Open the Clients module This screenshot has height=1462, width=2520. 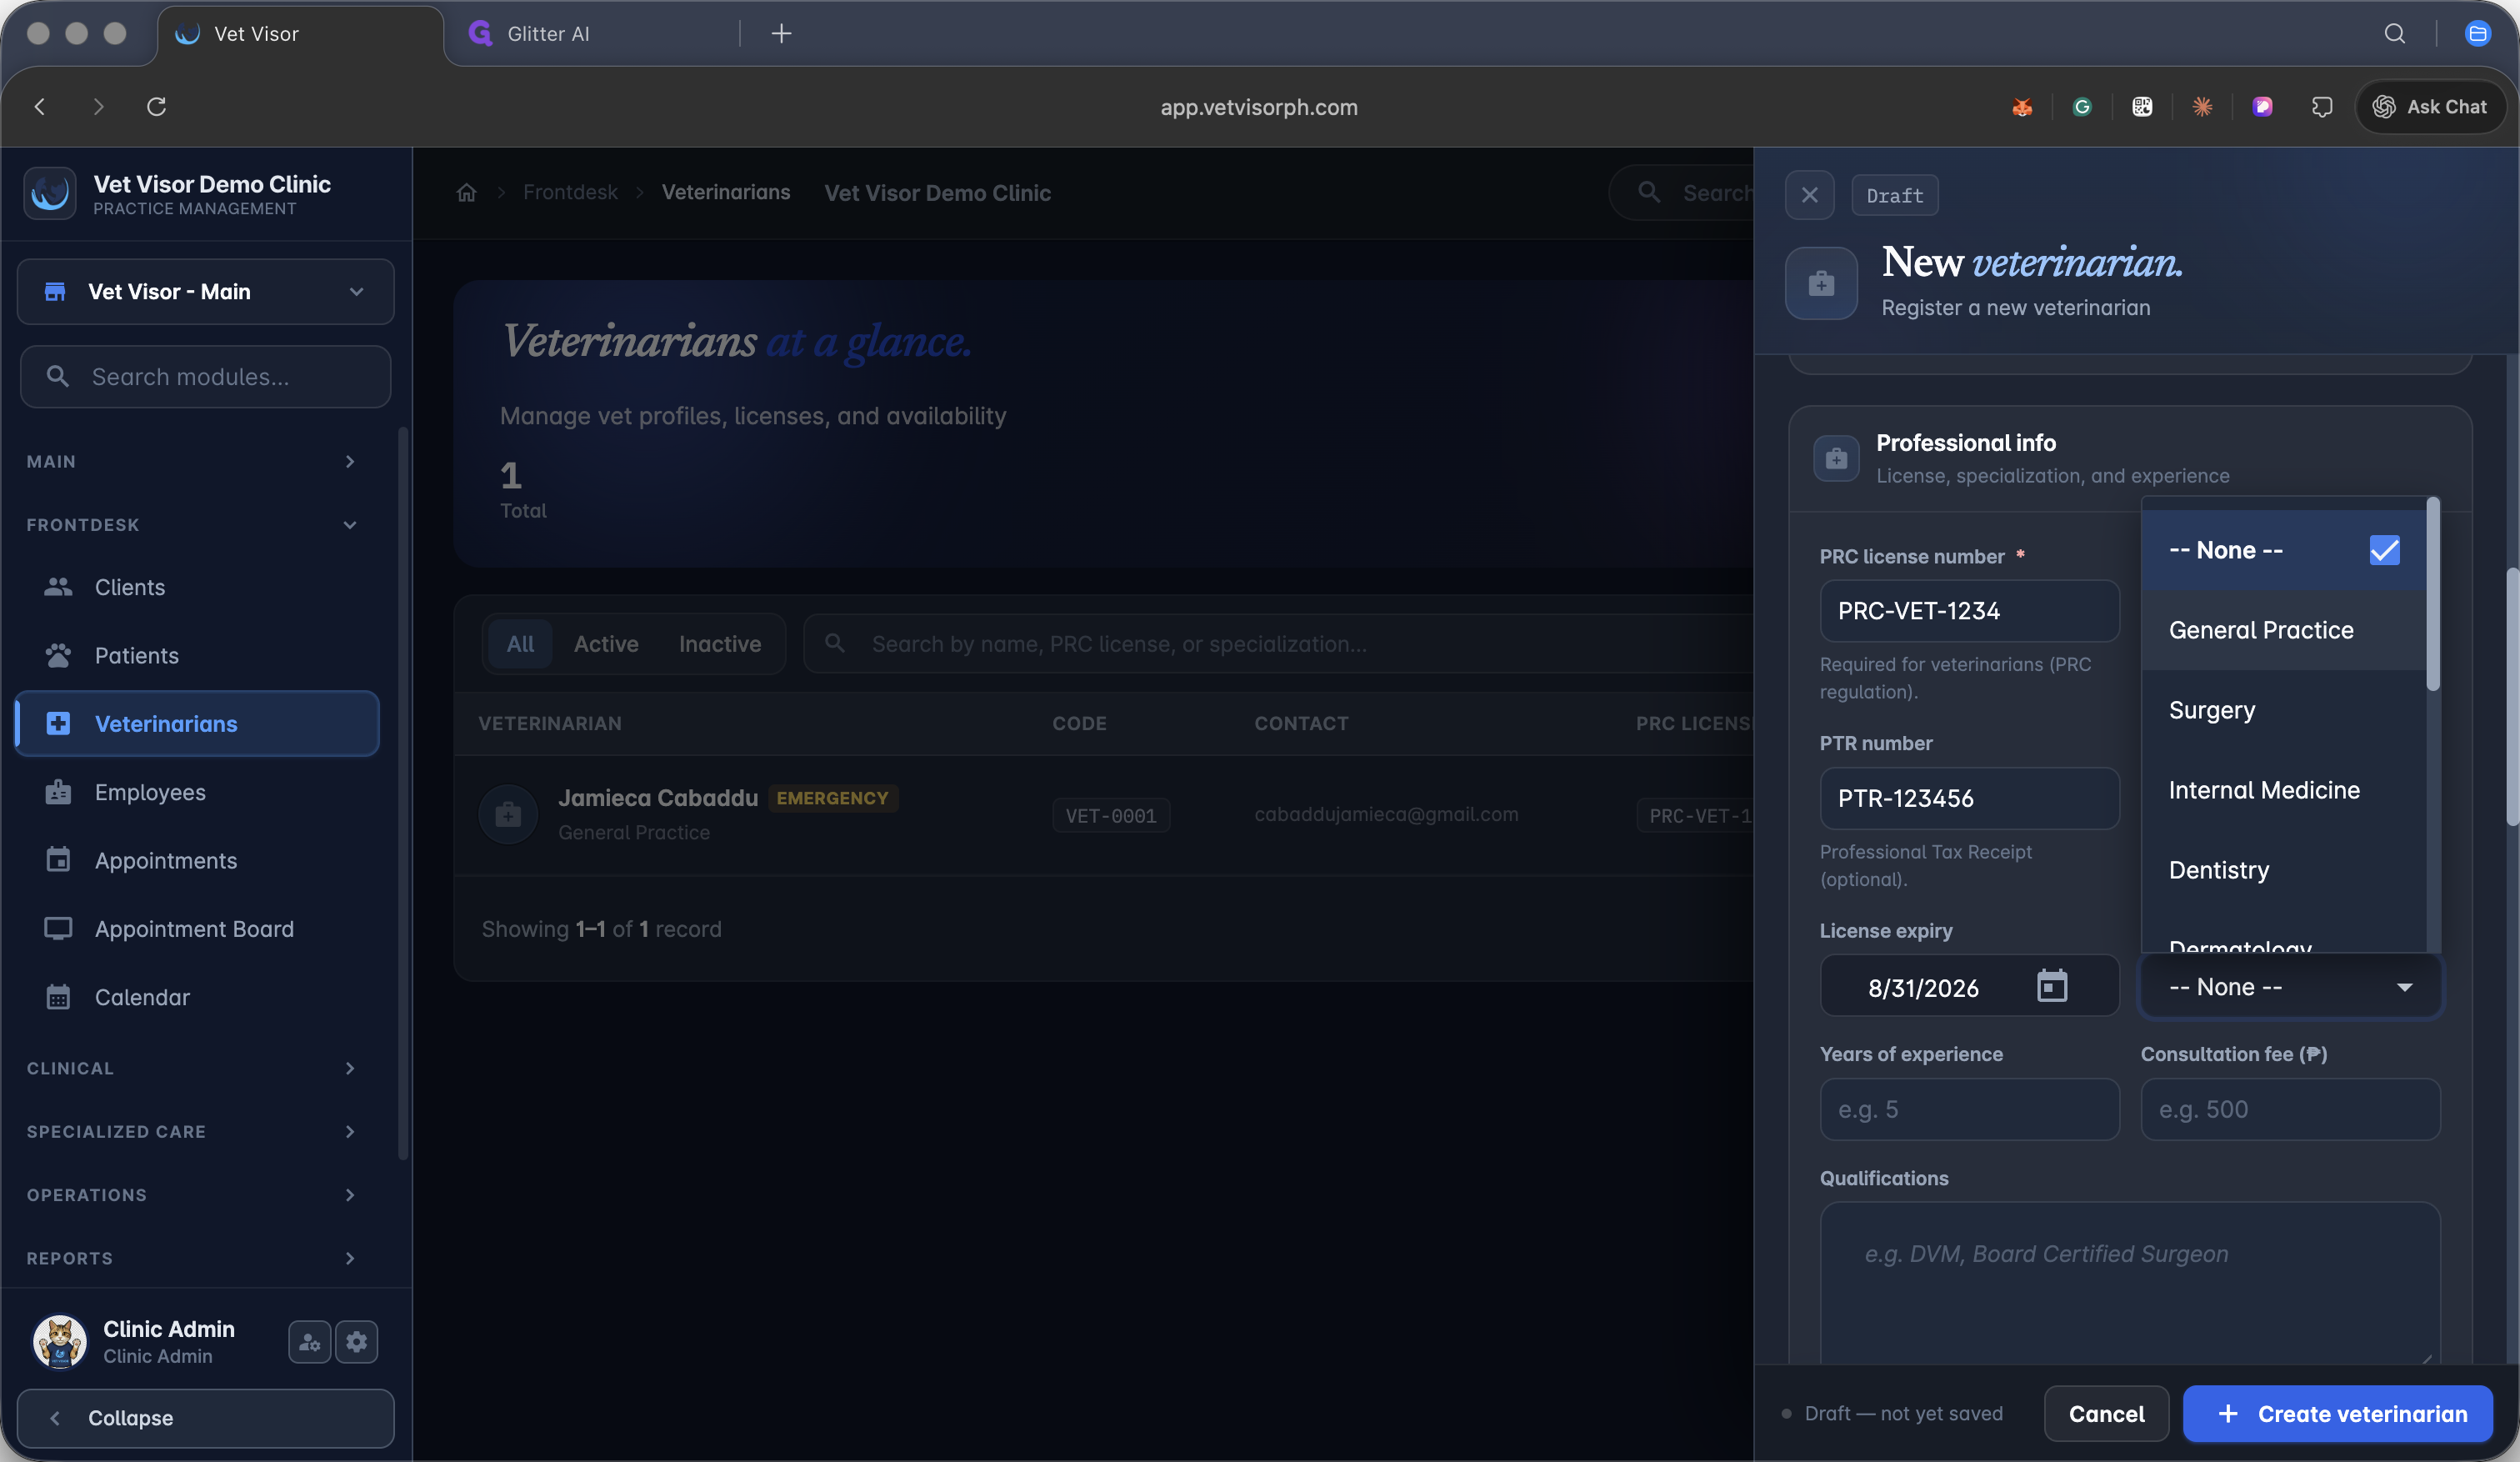pyautogui.click(x=197, y=587)
